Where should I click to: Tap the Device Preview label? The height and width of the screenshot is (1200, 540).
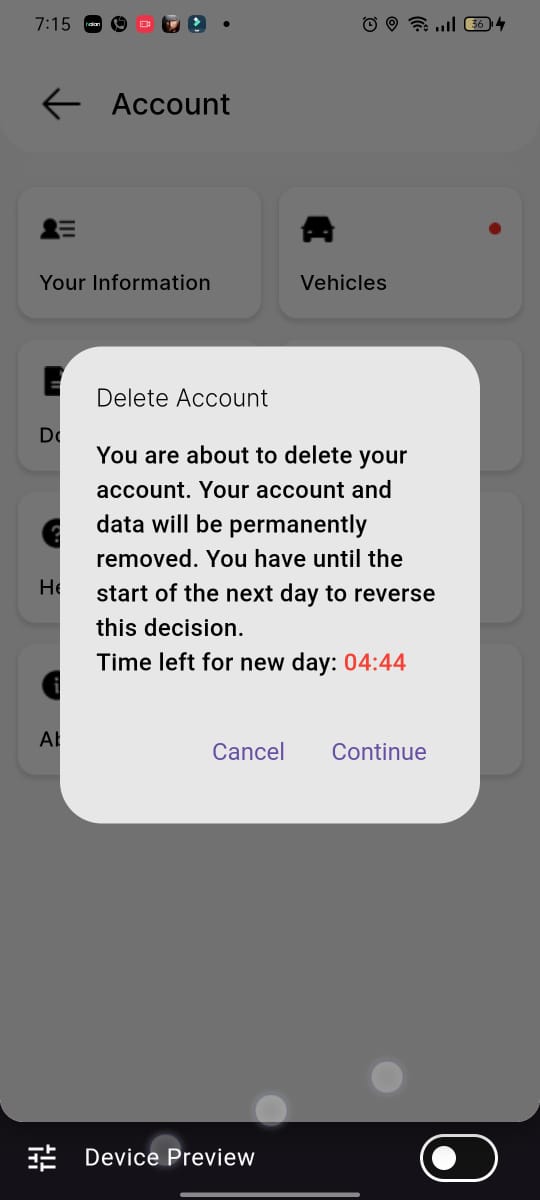pos(170,1158)
